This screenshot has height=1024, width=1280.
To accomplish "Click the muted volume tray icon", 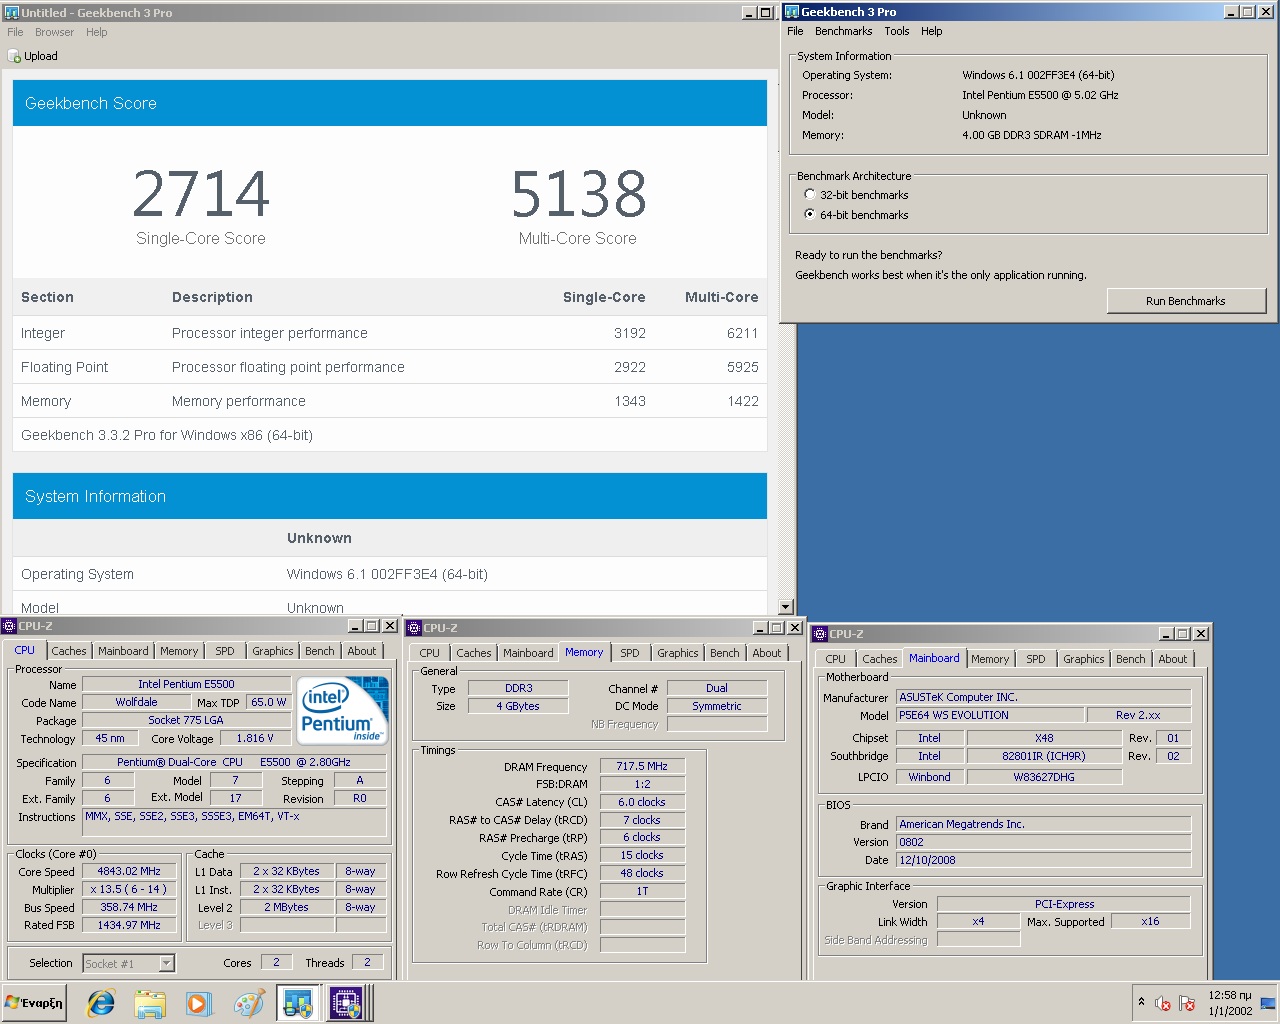I will [x=1162, y=1003].
